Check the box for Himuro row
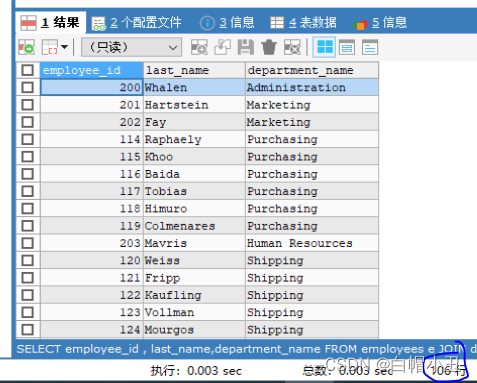Screen dimensions: 477x383 (x=27, y=209)
